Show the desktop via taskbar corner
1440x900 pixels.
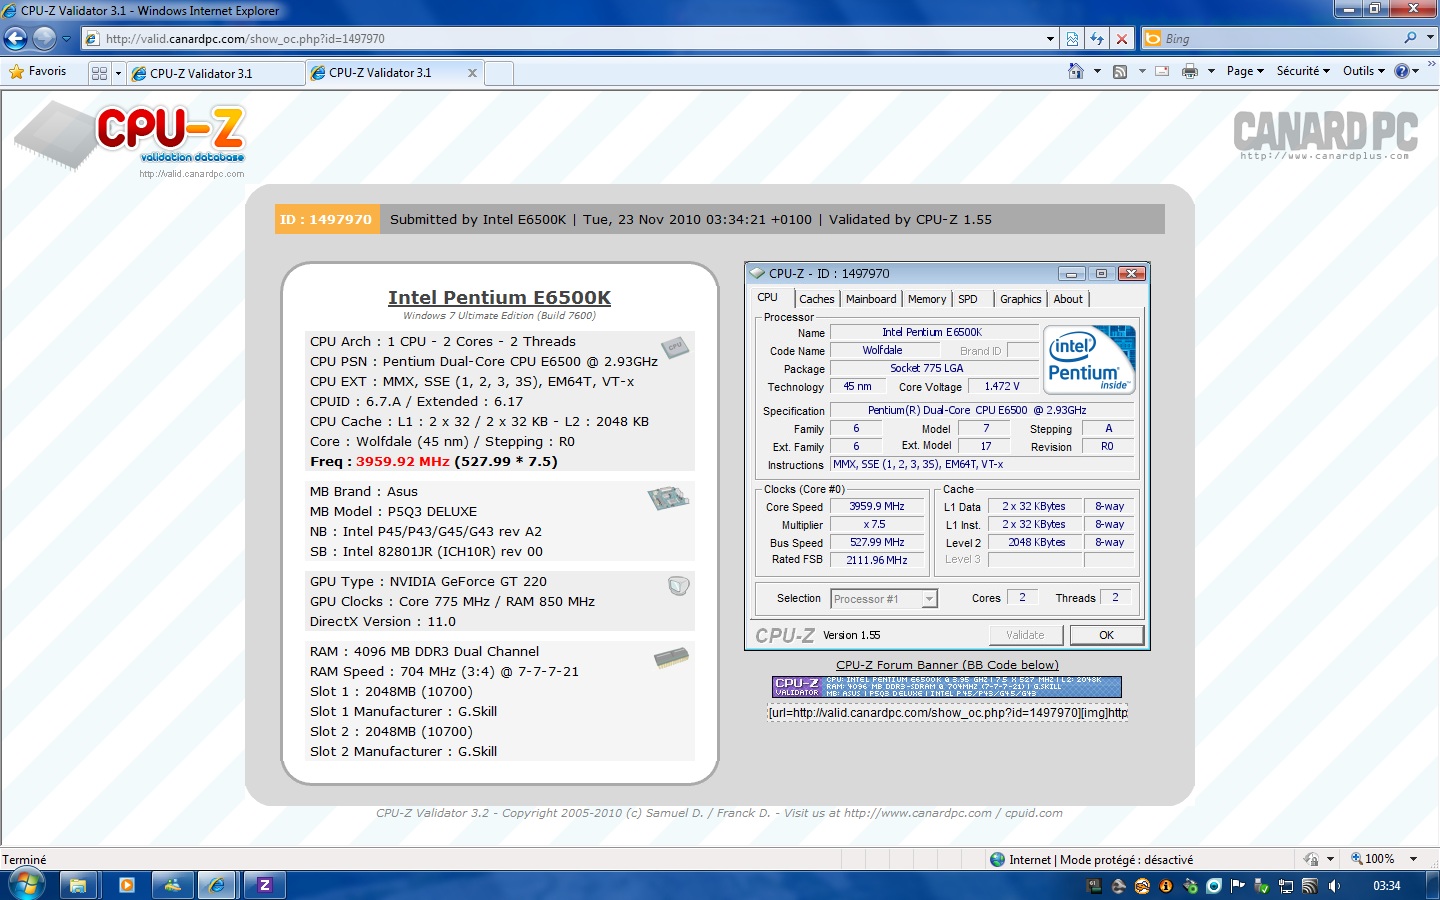pos(1431,885)
